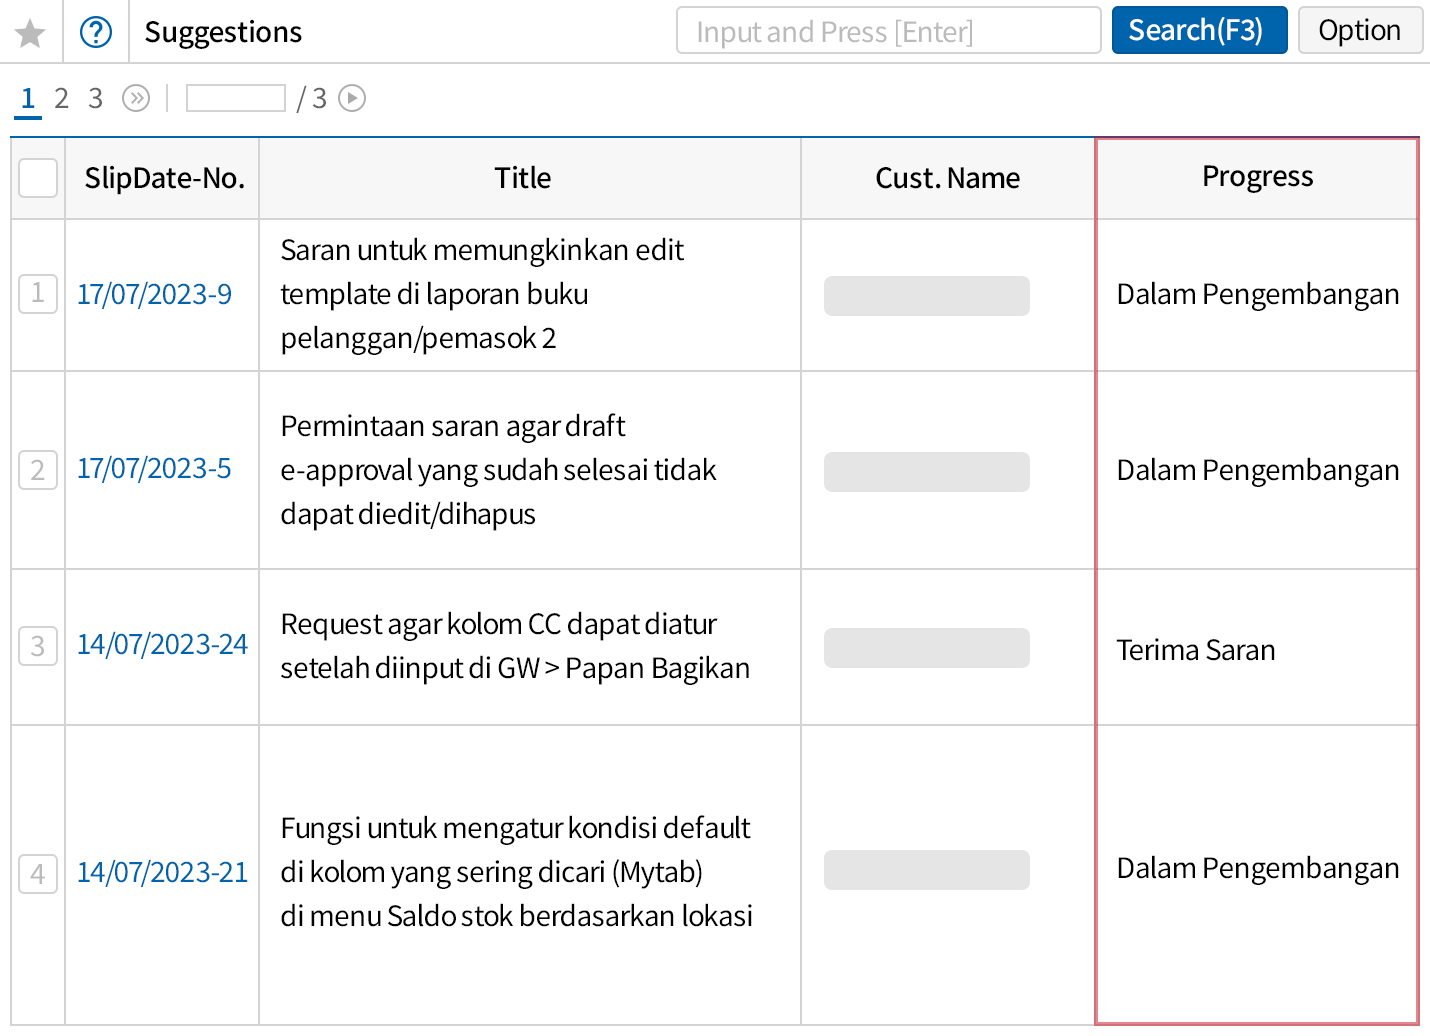Open slip 14/07/2023-24 link
The image size is (1430, 1036).
coord(162,645)
